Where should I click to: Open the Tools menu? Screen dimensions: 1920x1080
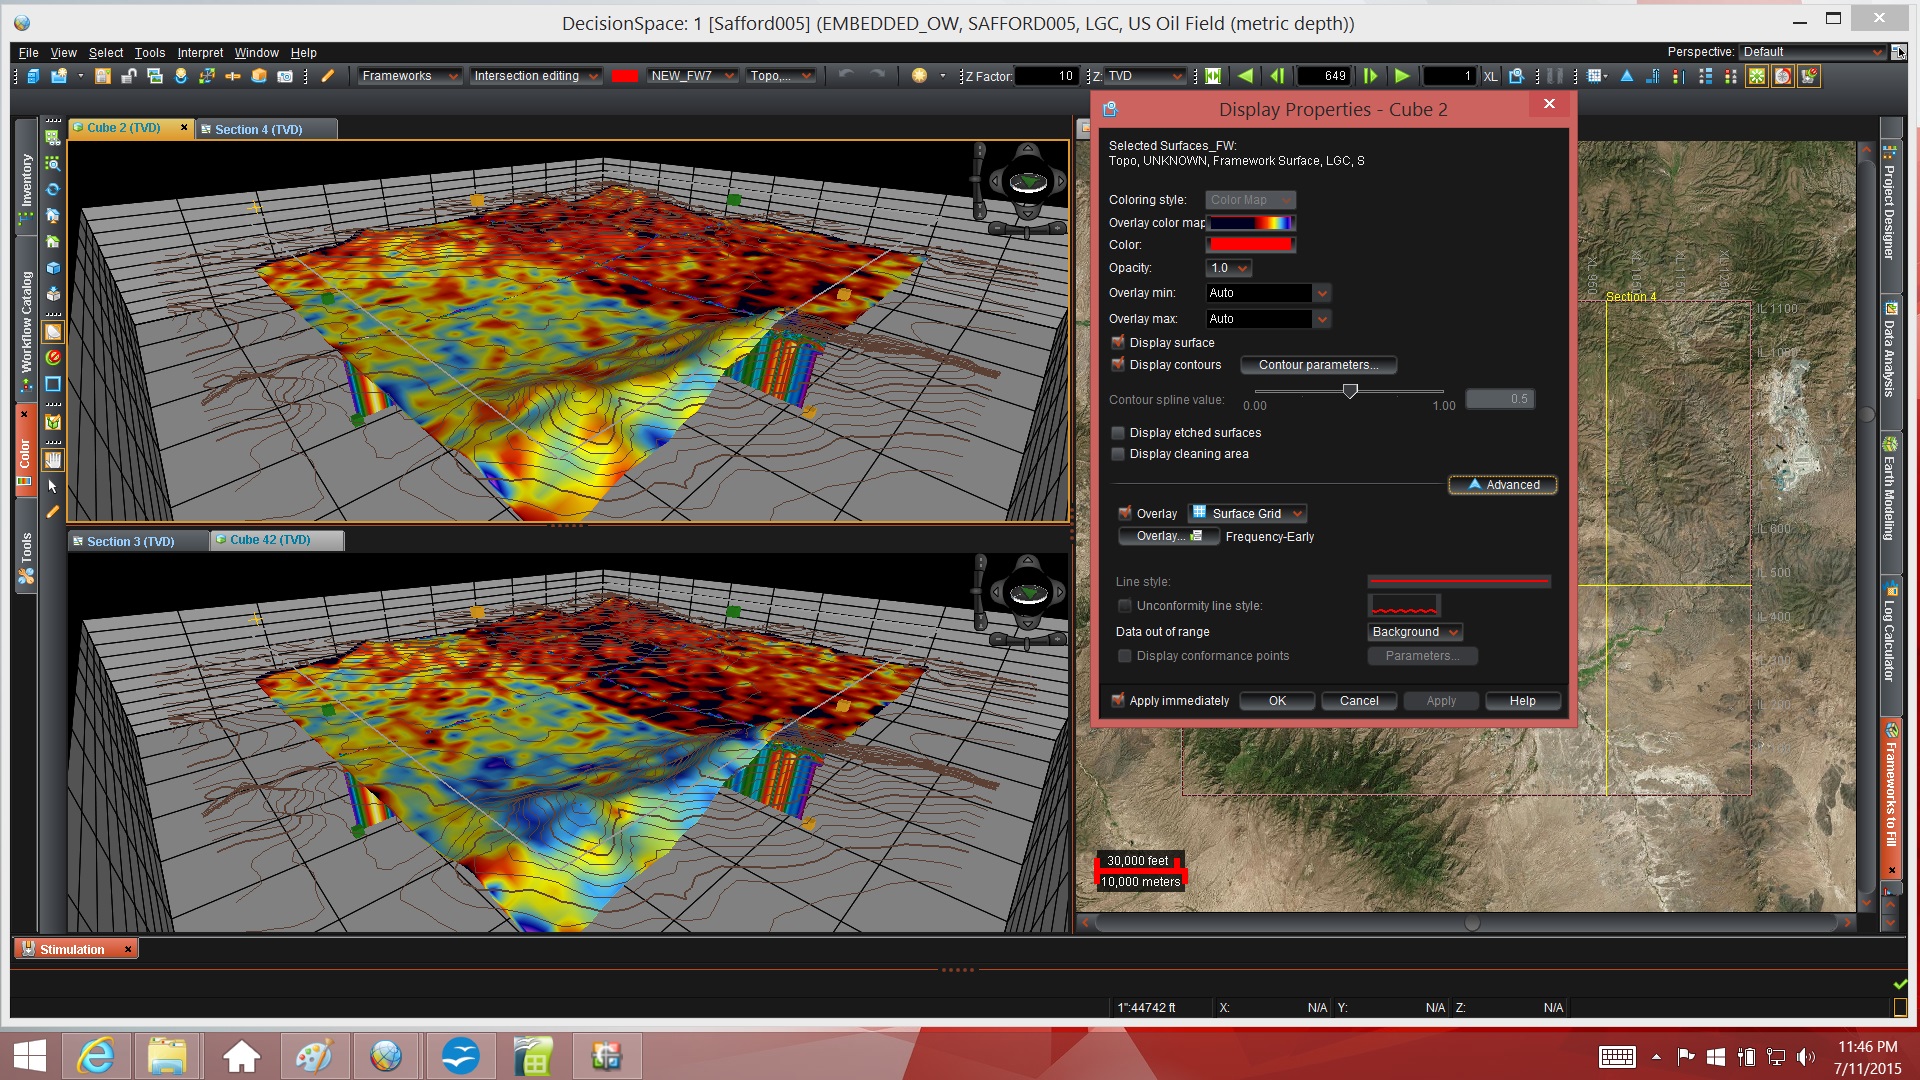(x=149, y=53)
